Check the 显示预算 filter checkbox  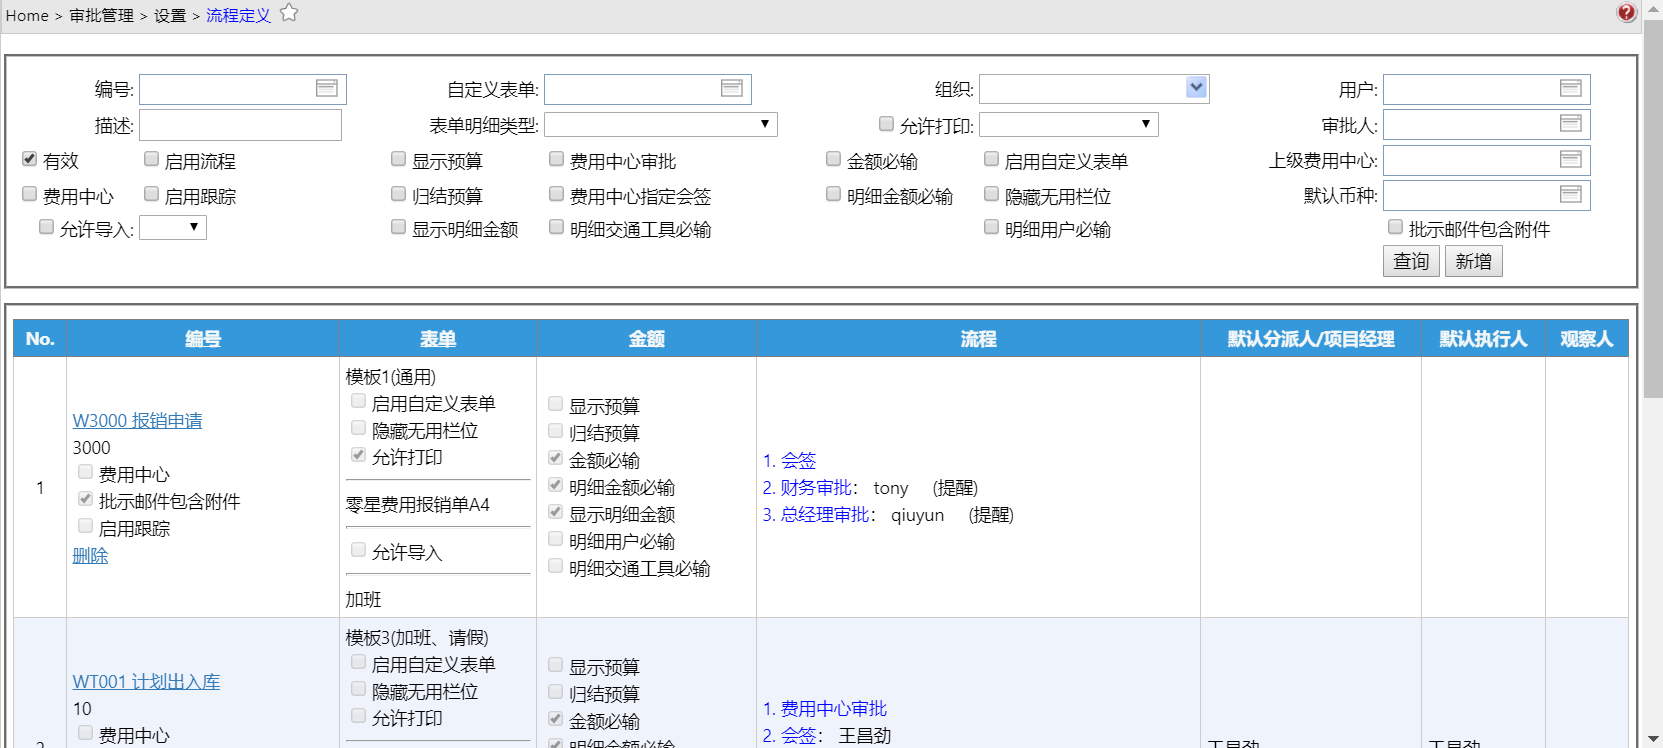tap(399, 159)
